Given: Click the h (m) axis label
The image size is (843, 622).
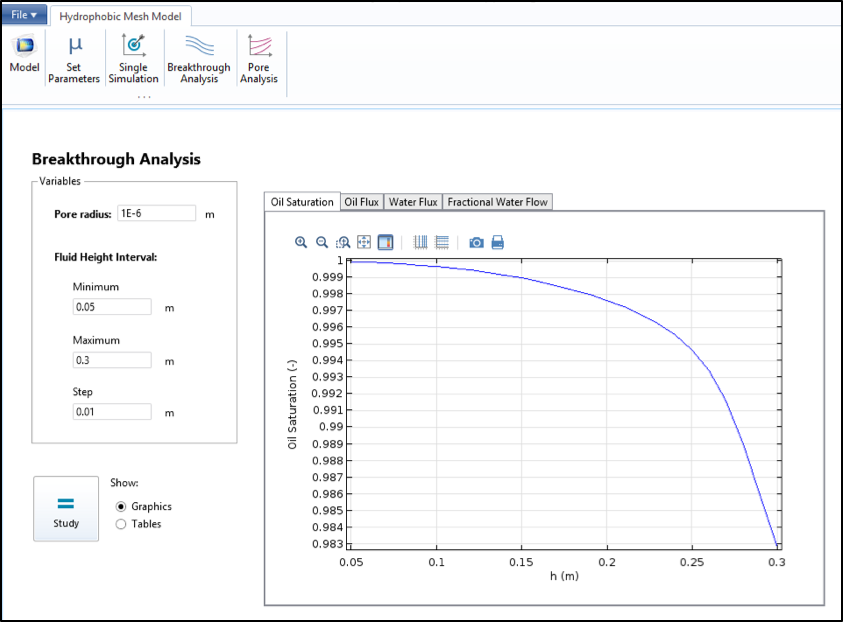Looking at the screenshot, I should tap(564, 576).
